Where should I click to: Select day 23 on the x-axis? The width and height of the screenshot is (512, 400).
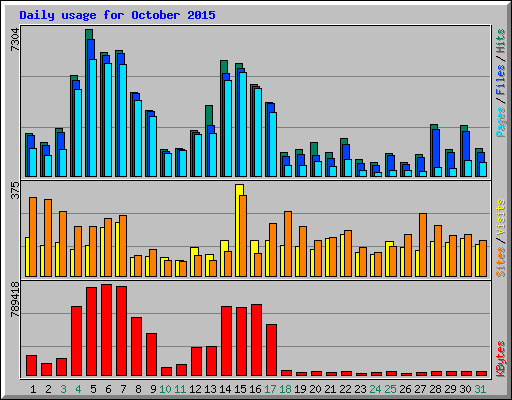click(x=360, y=389)
